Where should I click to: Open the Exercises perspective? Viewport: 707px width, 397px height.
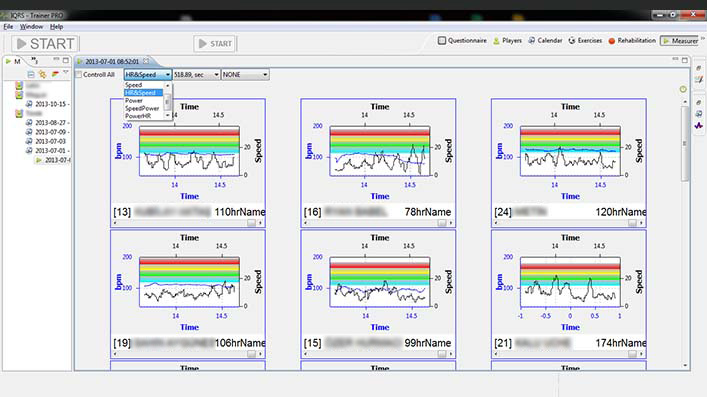pos(585,41)
